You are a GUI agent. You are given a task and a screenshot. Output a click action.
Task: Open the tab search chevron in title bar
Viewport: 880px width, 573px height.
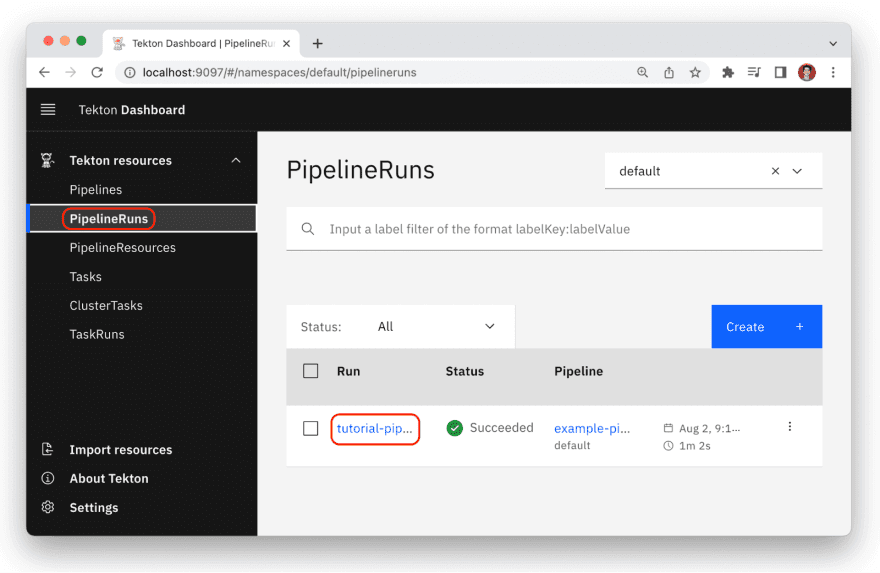(x=833, y=44)
